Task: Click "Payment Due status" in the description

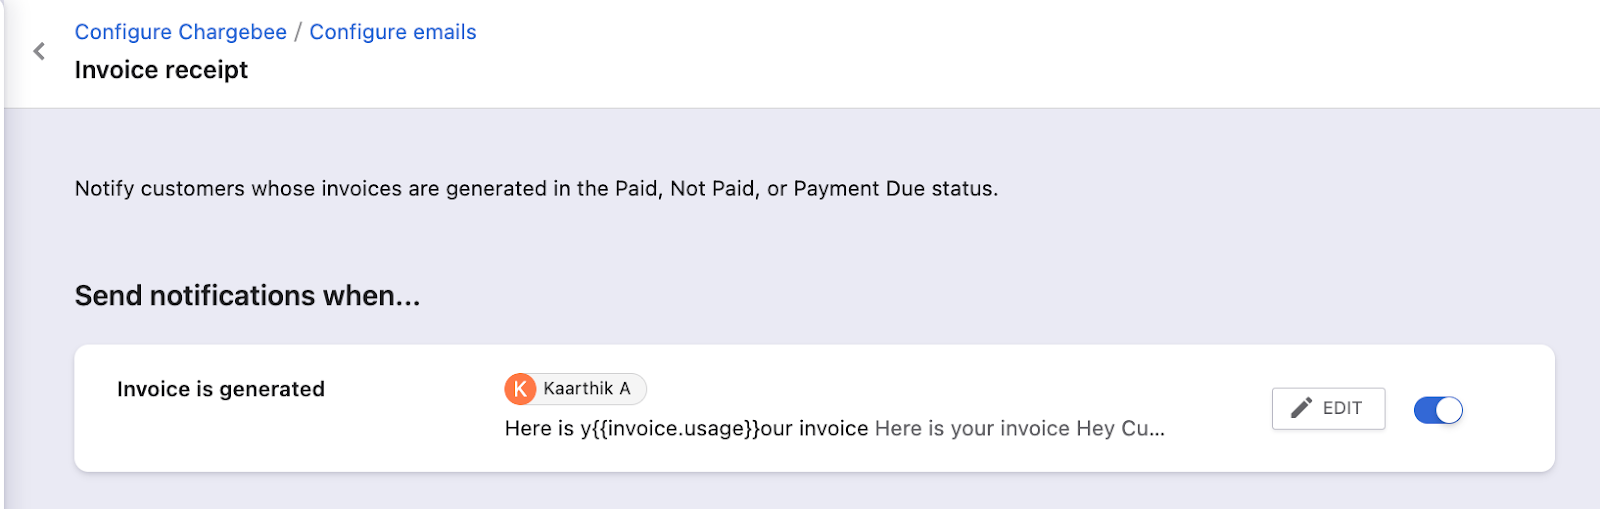Action: [x=894, y=189]
